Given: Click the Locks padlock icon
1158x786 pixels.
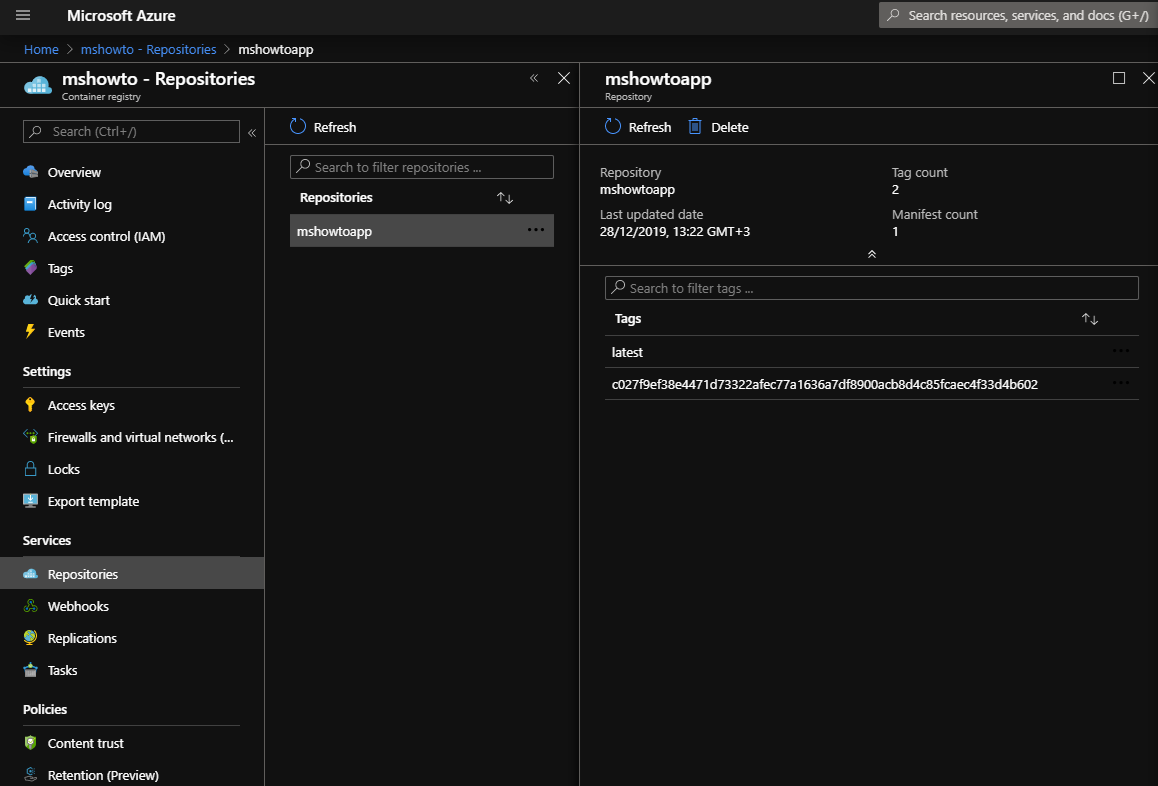Looking at the screenshot, I should click(x=30, y=468).
